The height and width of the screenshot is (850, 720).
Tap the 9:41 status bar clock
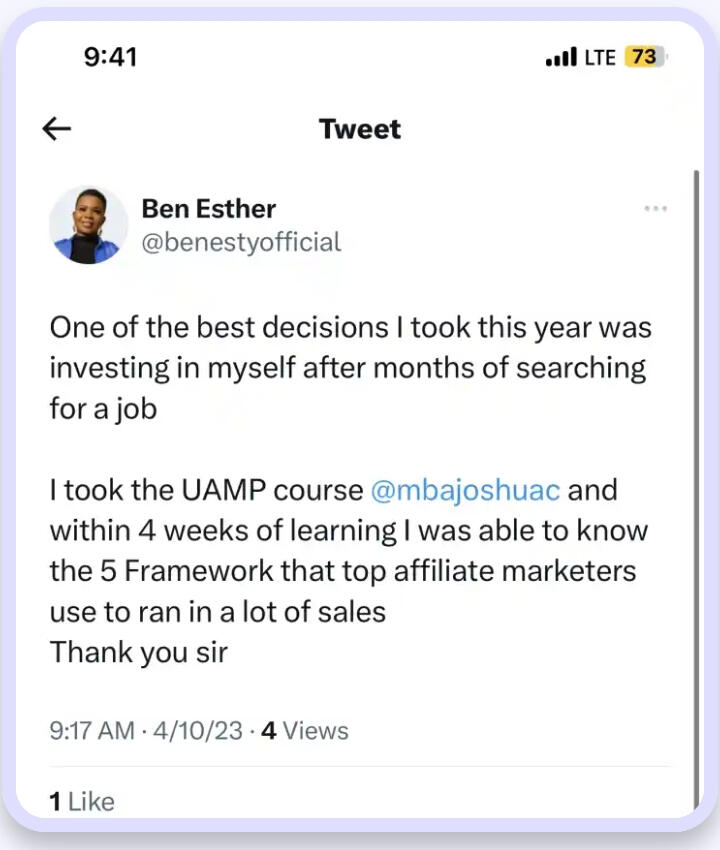[109, 57]
